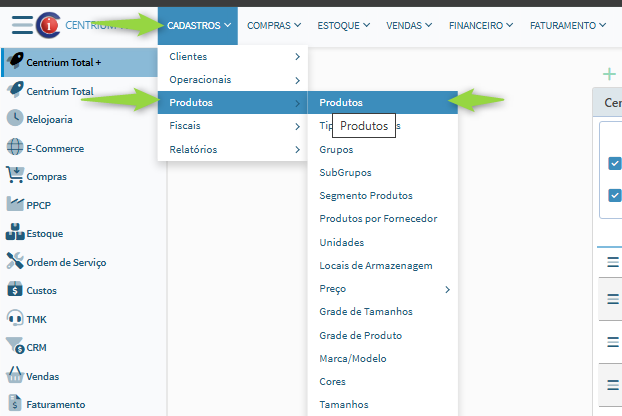
Task: Open the COMPRAS dropdown menu
Action: (x=273, y=25)
